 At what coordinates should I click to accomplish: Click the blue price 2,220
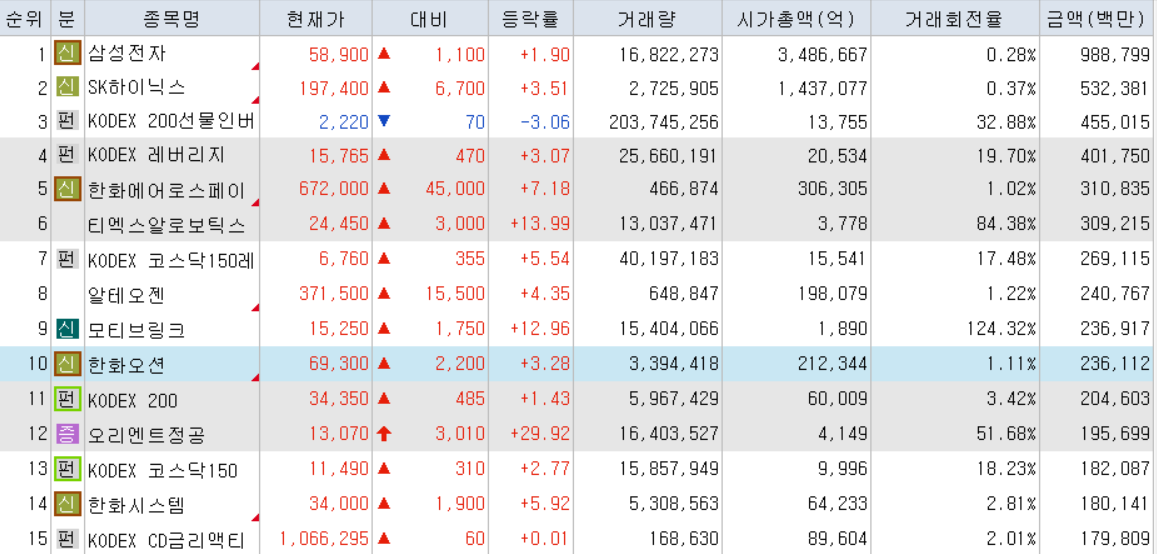(344, 122)
